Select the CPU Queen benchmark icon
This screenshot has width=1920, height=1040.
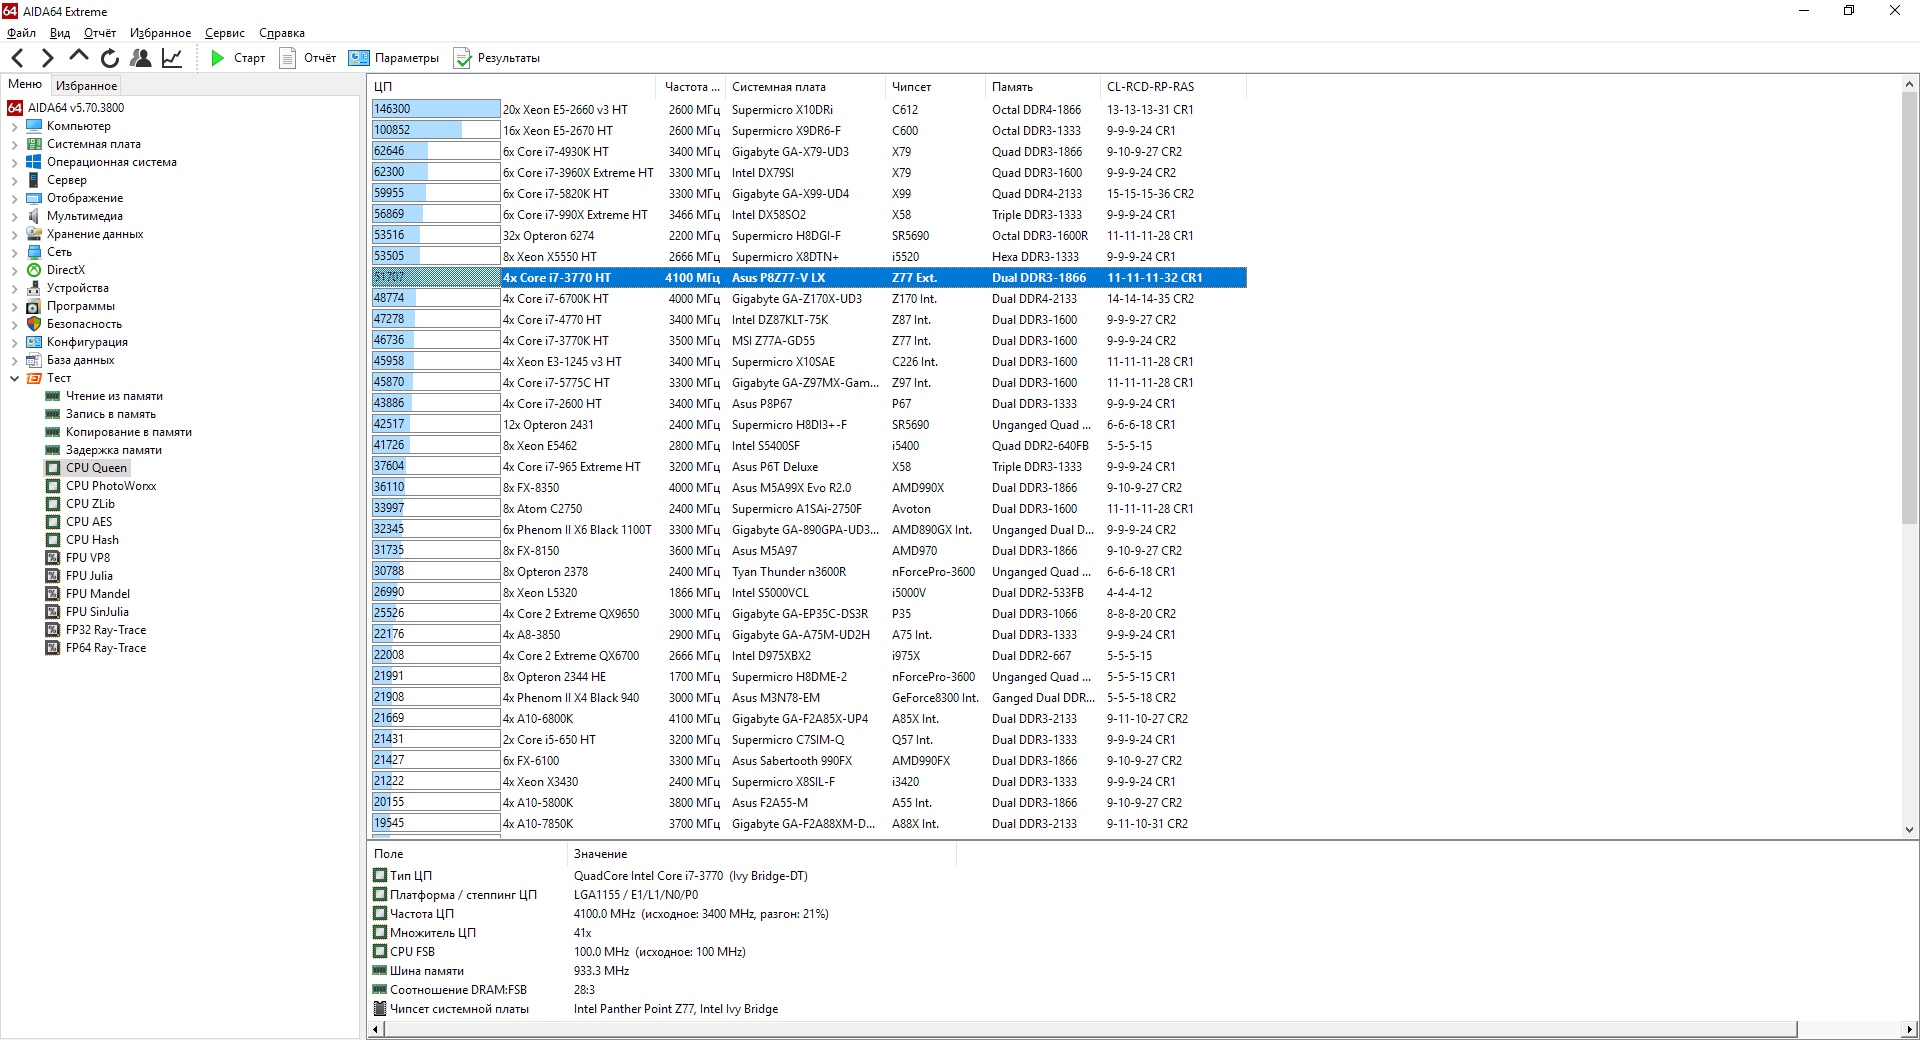[x=53, y=468]
